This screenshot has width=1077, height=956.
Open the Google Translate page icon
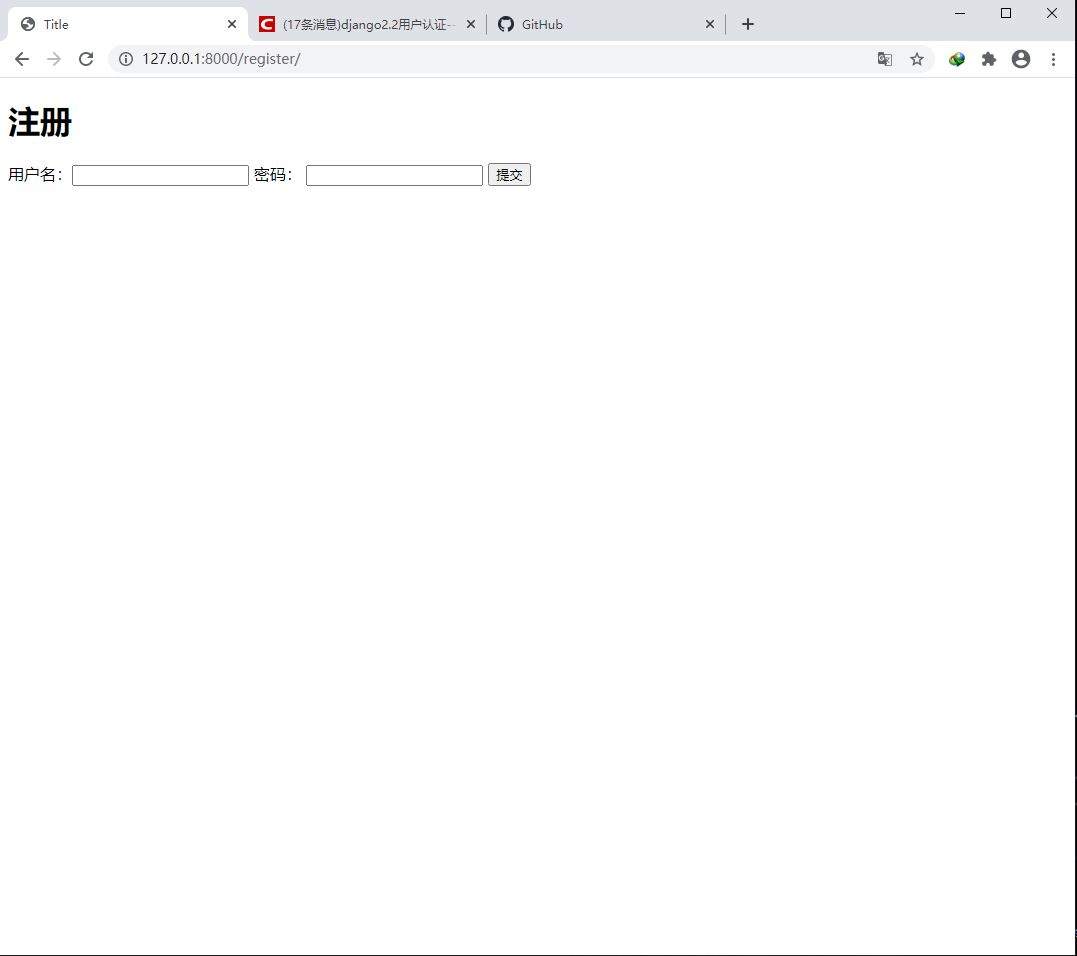click(x=885, y=59)
